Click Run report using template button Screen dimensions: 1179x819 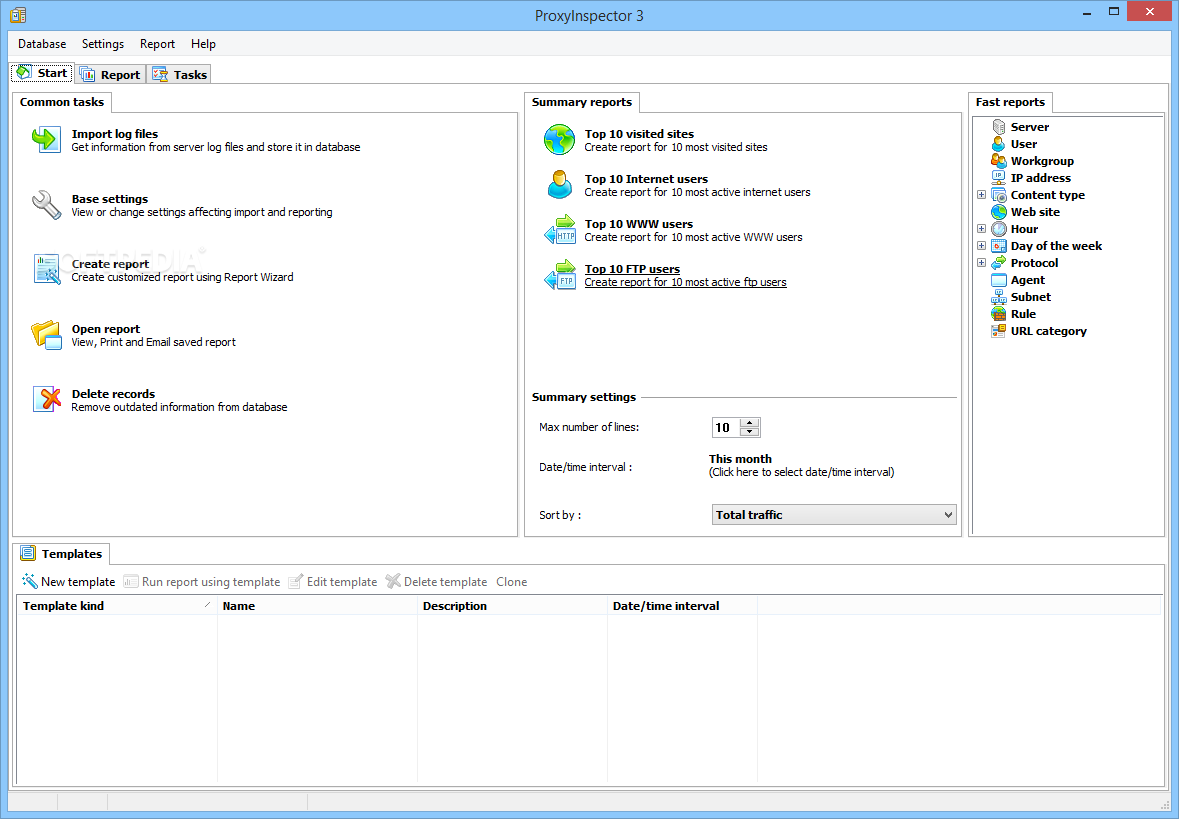point(202,581)
